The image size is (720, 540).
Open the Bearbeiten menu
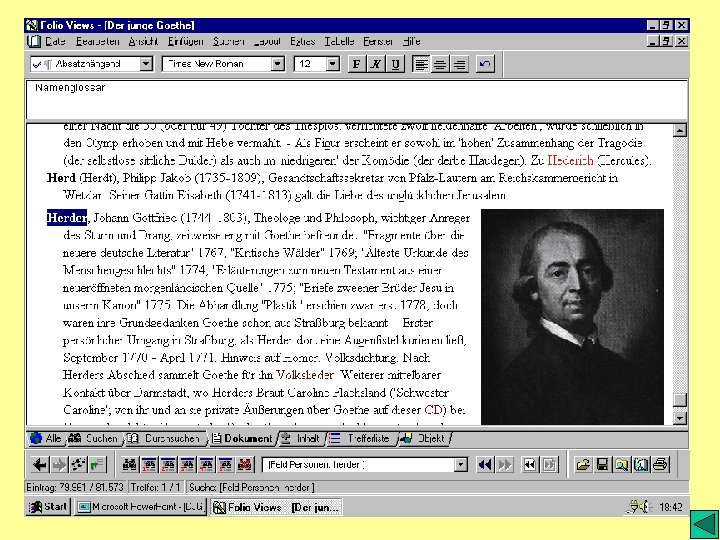pyautogui.click(x=97, y=41)
